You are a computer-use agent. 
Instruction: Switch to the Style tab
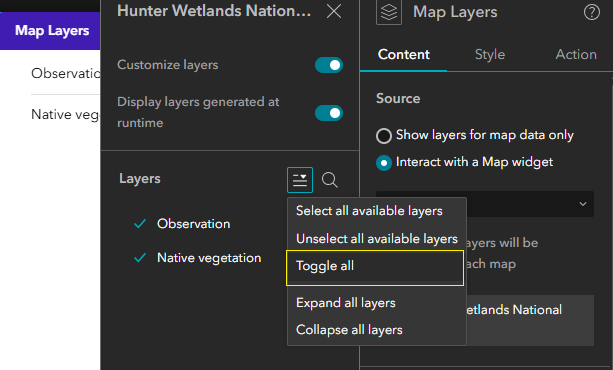(489, 54)
